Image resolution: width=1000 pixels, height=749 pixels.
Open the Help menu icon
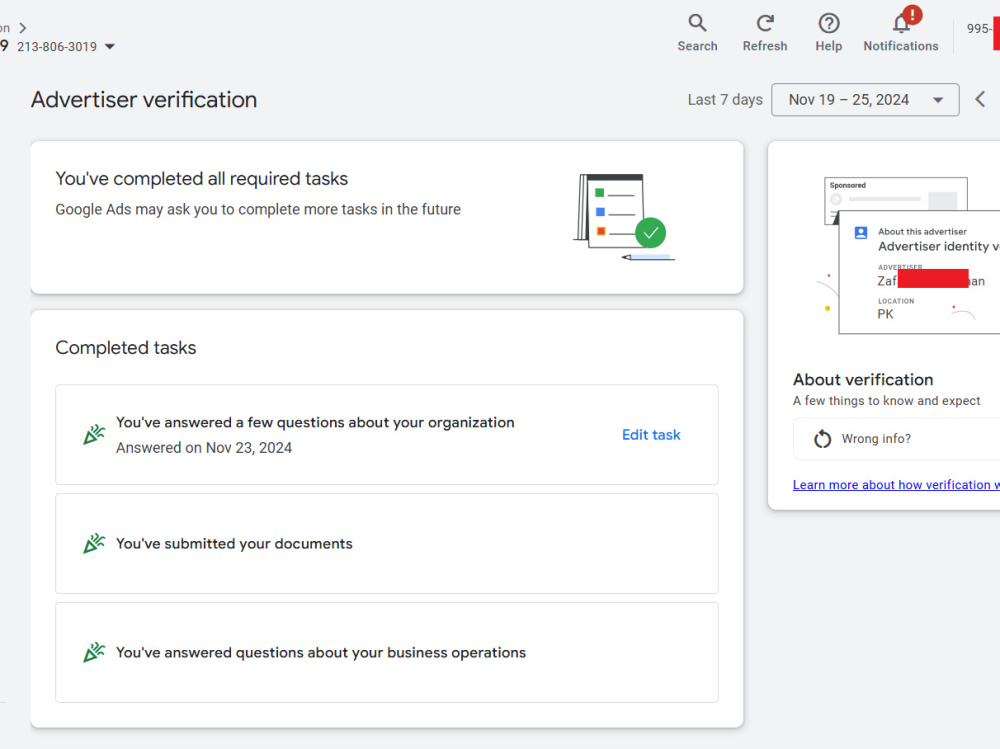point(828,24)
